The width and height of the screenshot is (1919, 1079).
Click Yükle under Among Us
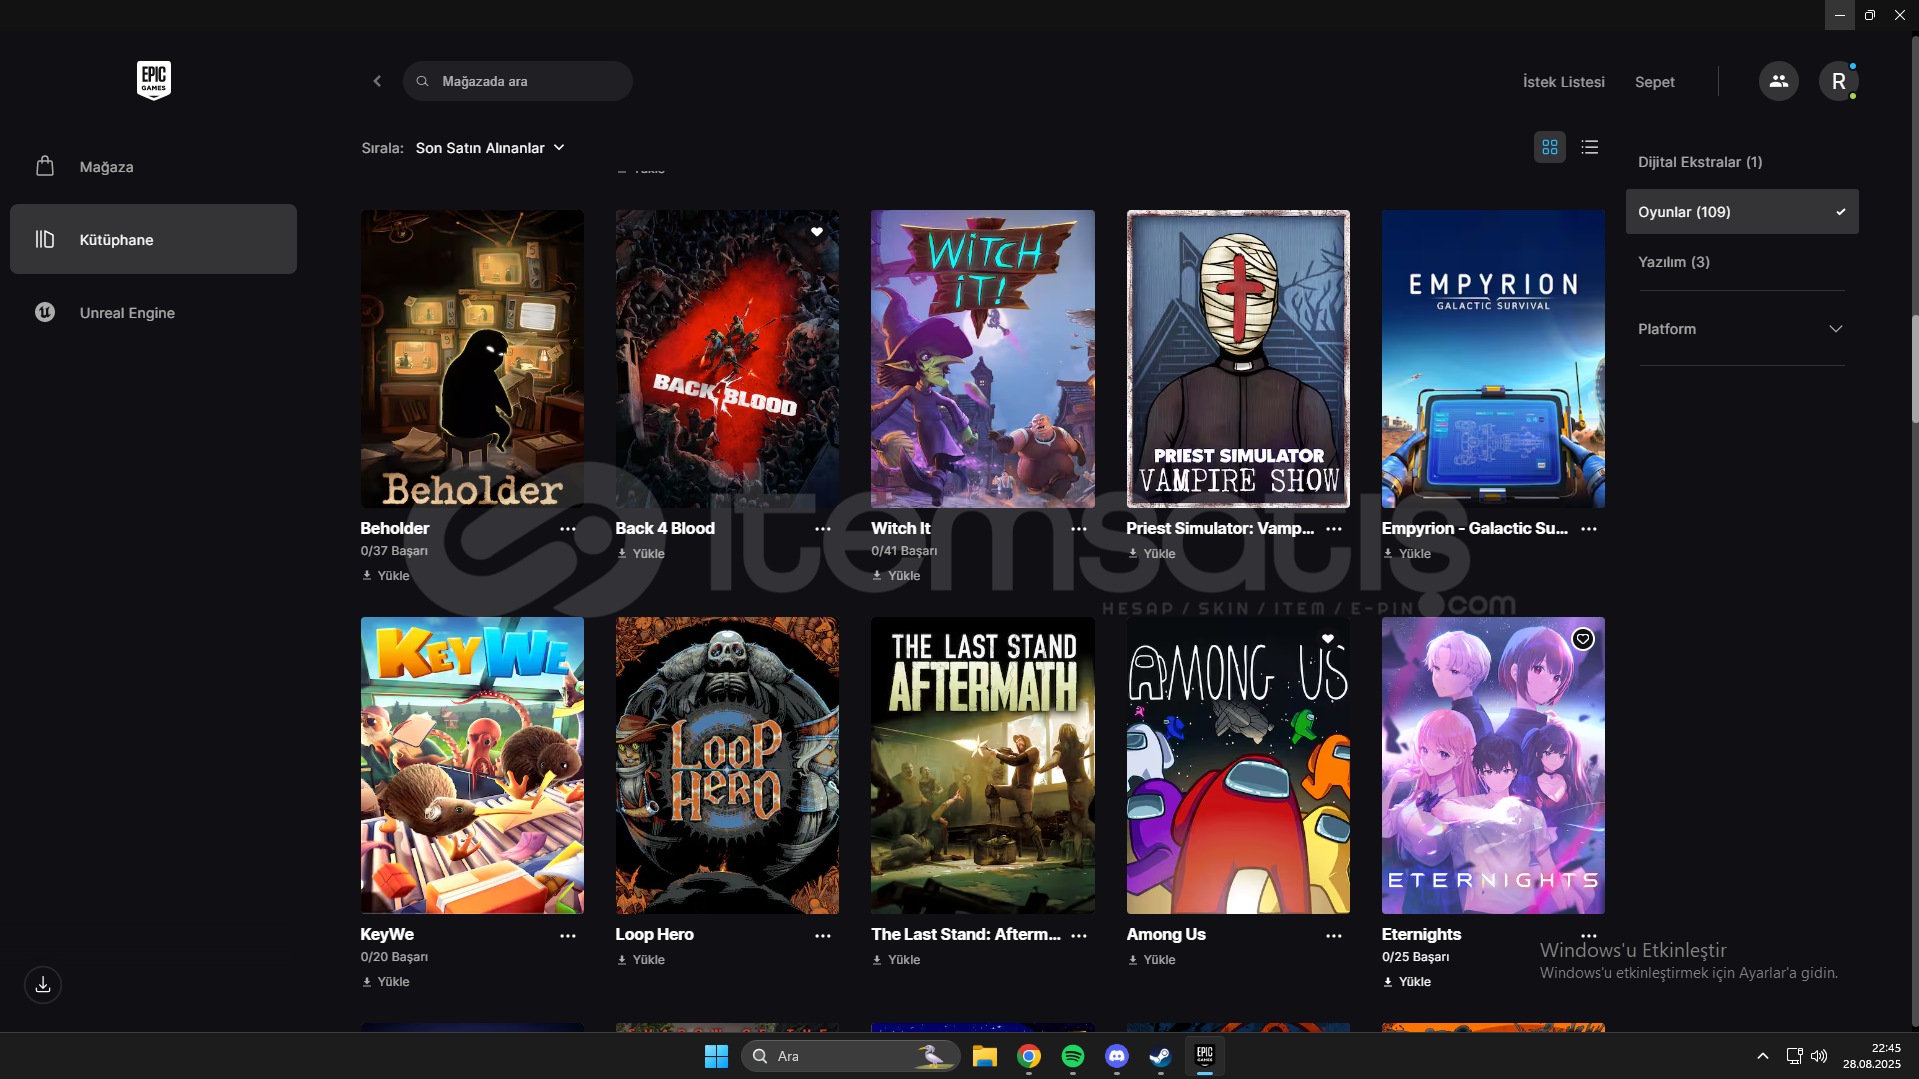tap(1152, 960)
